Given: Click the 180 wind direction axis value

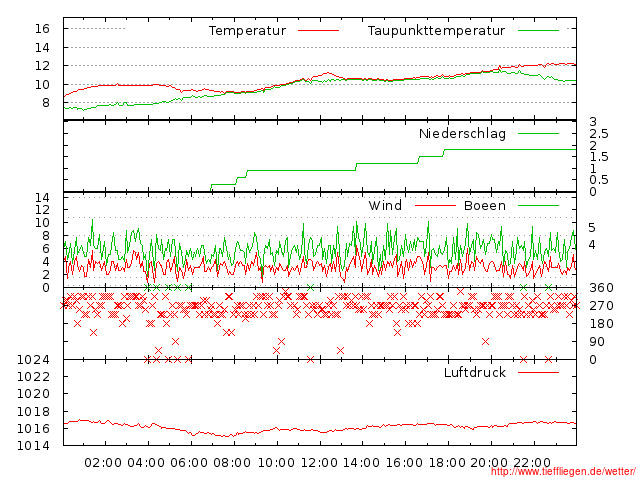Looking at the screenshot, I should click(601, 324).
